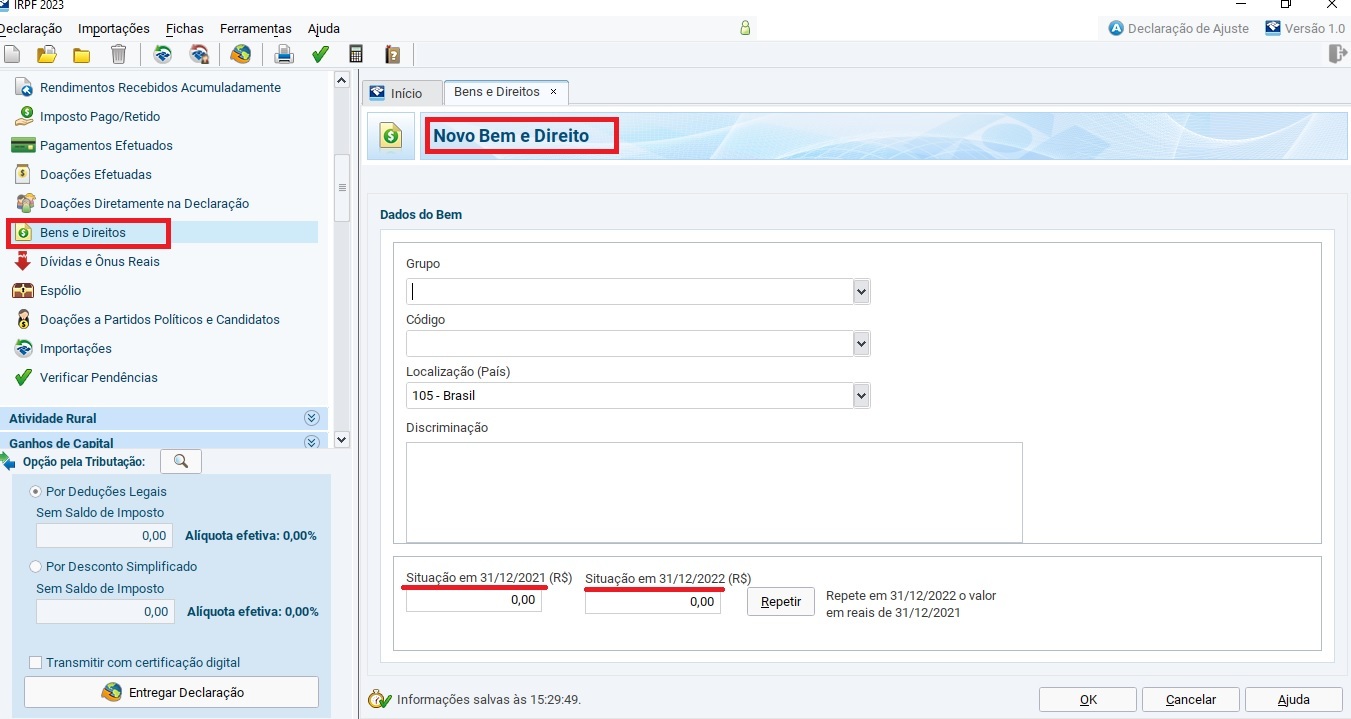The image size is (1351, 719).
Task: Enable Transmitir com certificação digital checkbox
Action: [x=36, y=662]
